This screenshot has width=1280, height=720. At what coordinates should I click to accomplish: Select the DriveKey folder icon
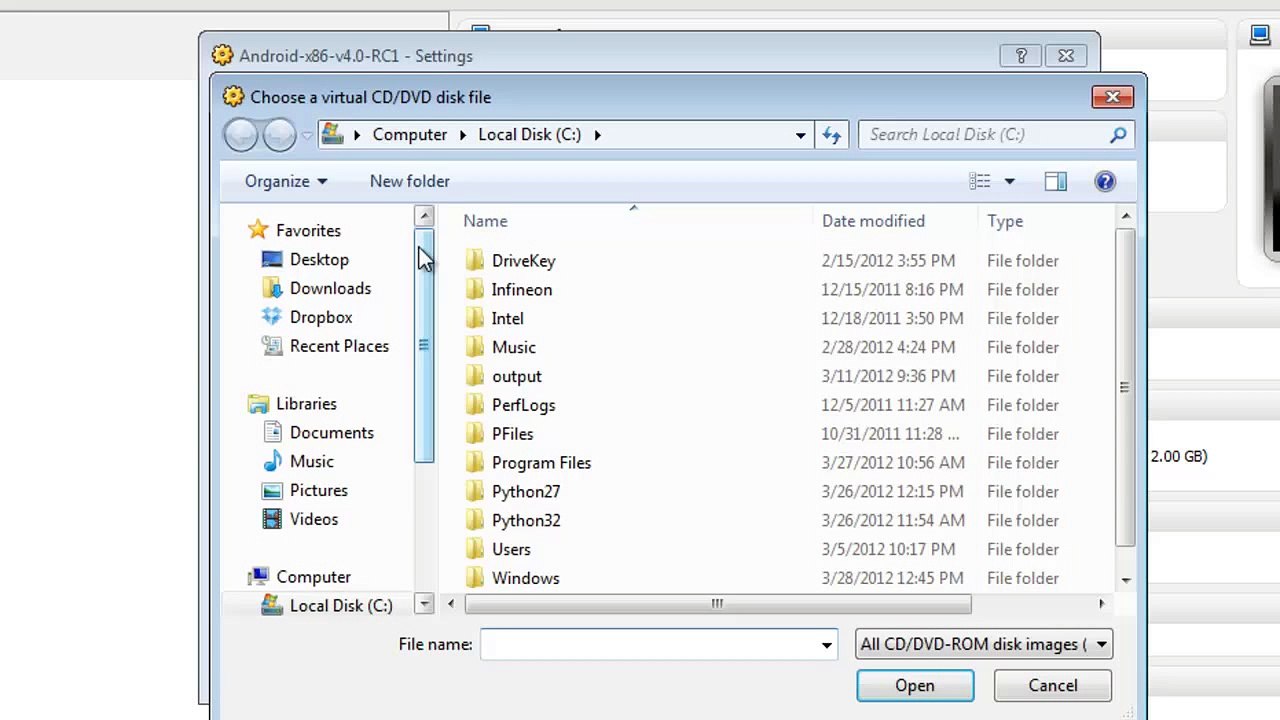pos(475,261)
